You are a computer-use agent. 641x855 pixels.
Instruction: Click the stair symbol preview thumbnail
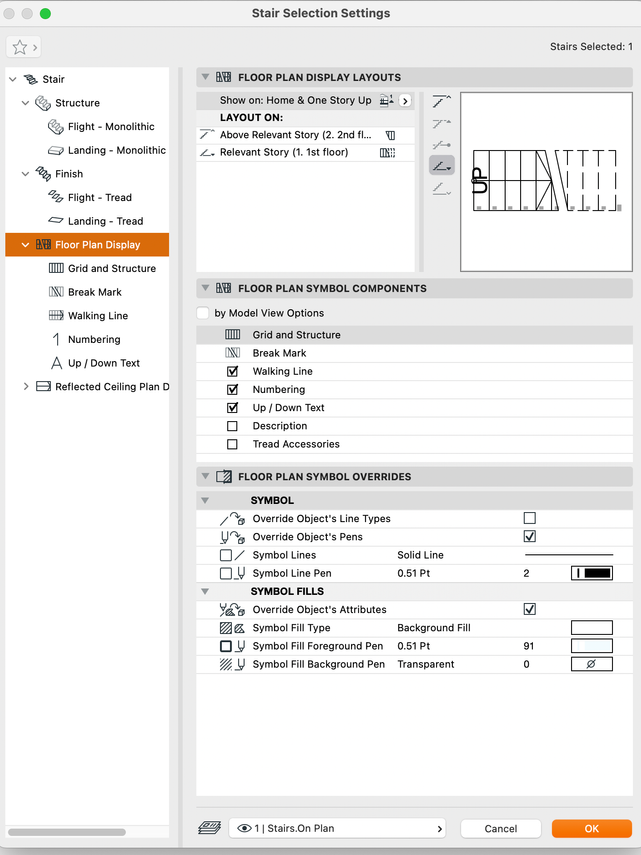click(546, 182)
